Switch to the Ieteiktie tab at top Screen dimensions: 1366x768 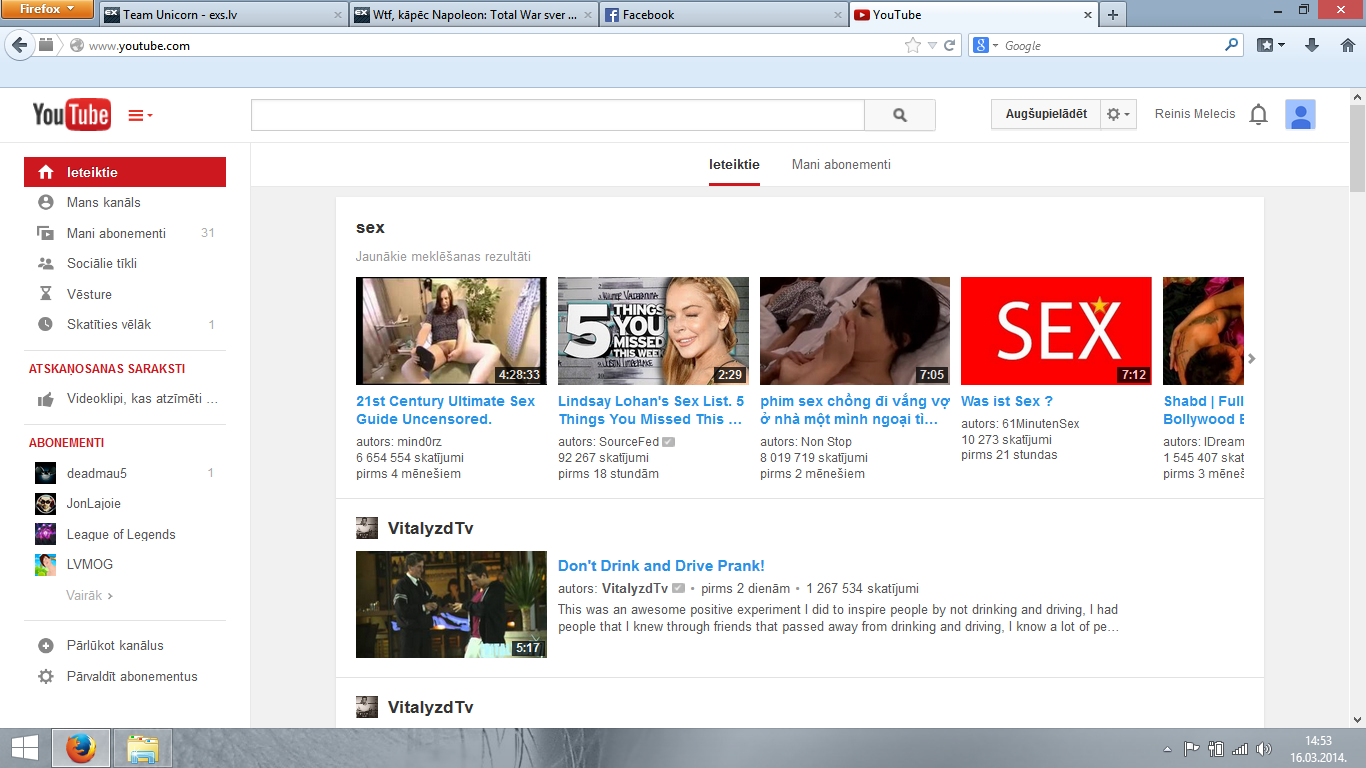[x=734, y=165]
